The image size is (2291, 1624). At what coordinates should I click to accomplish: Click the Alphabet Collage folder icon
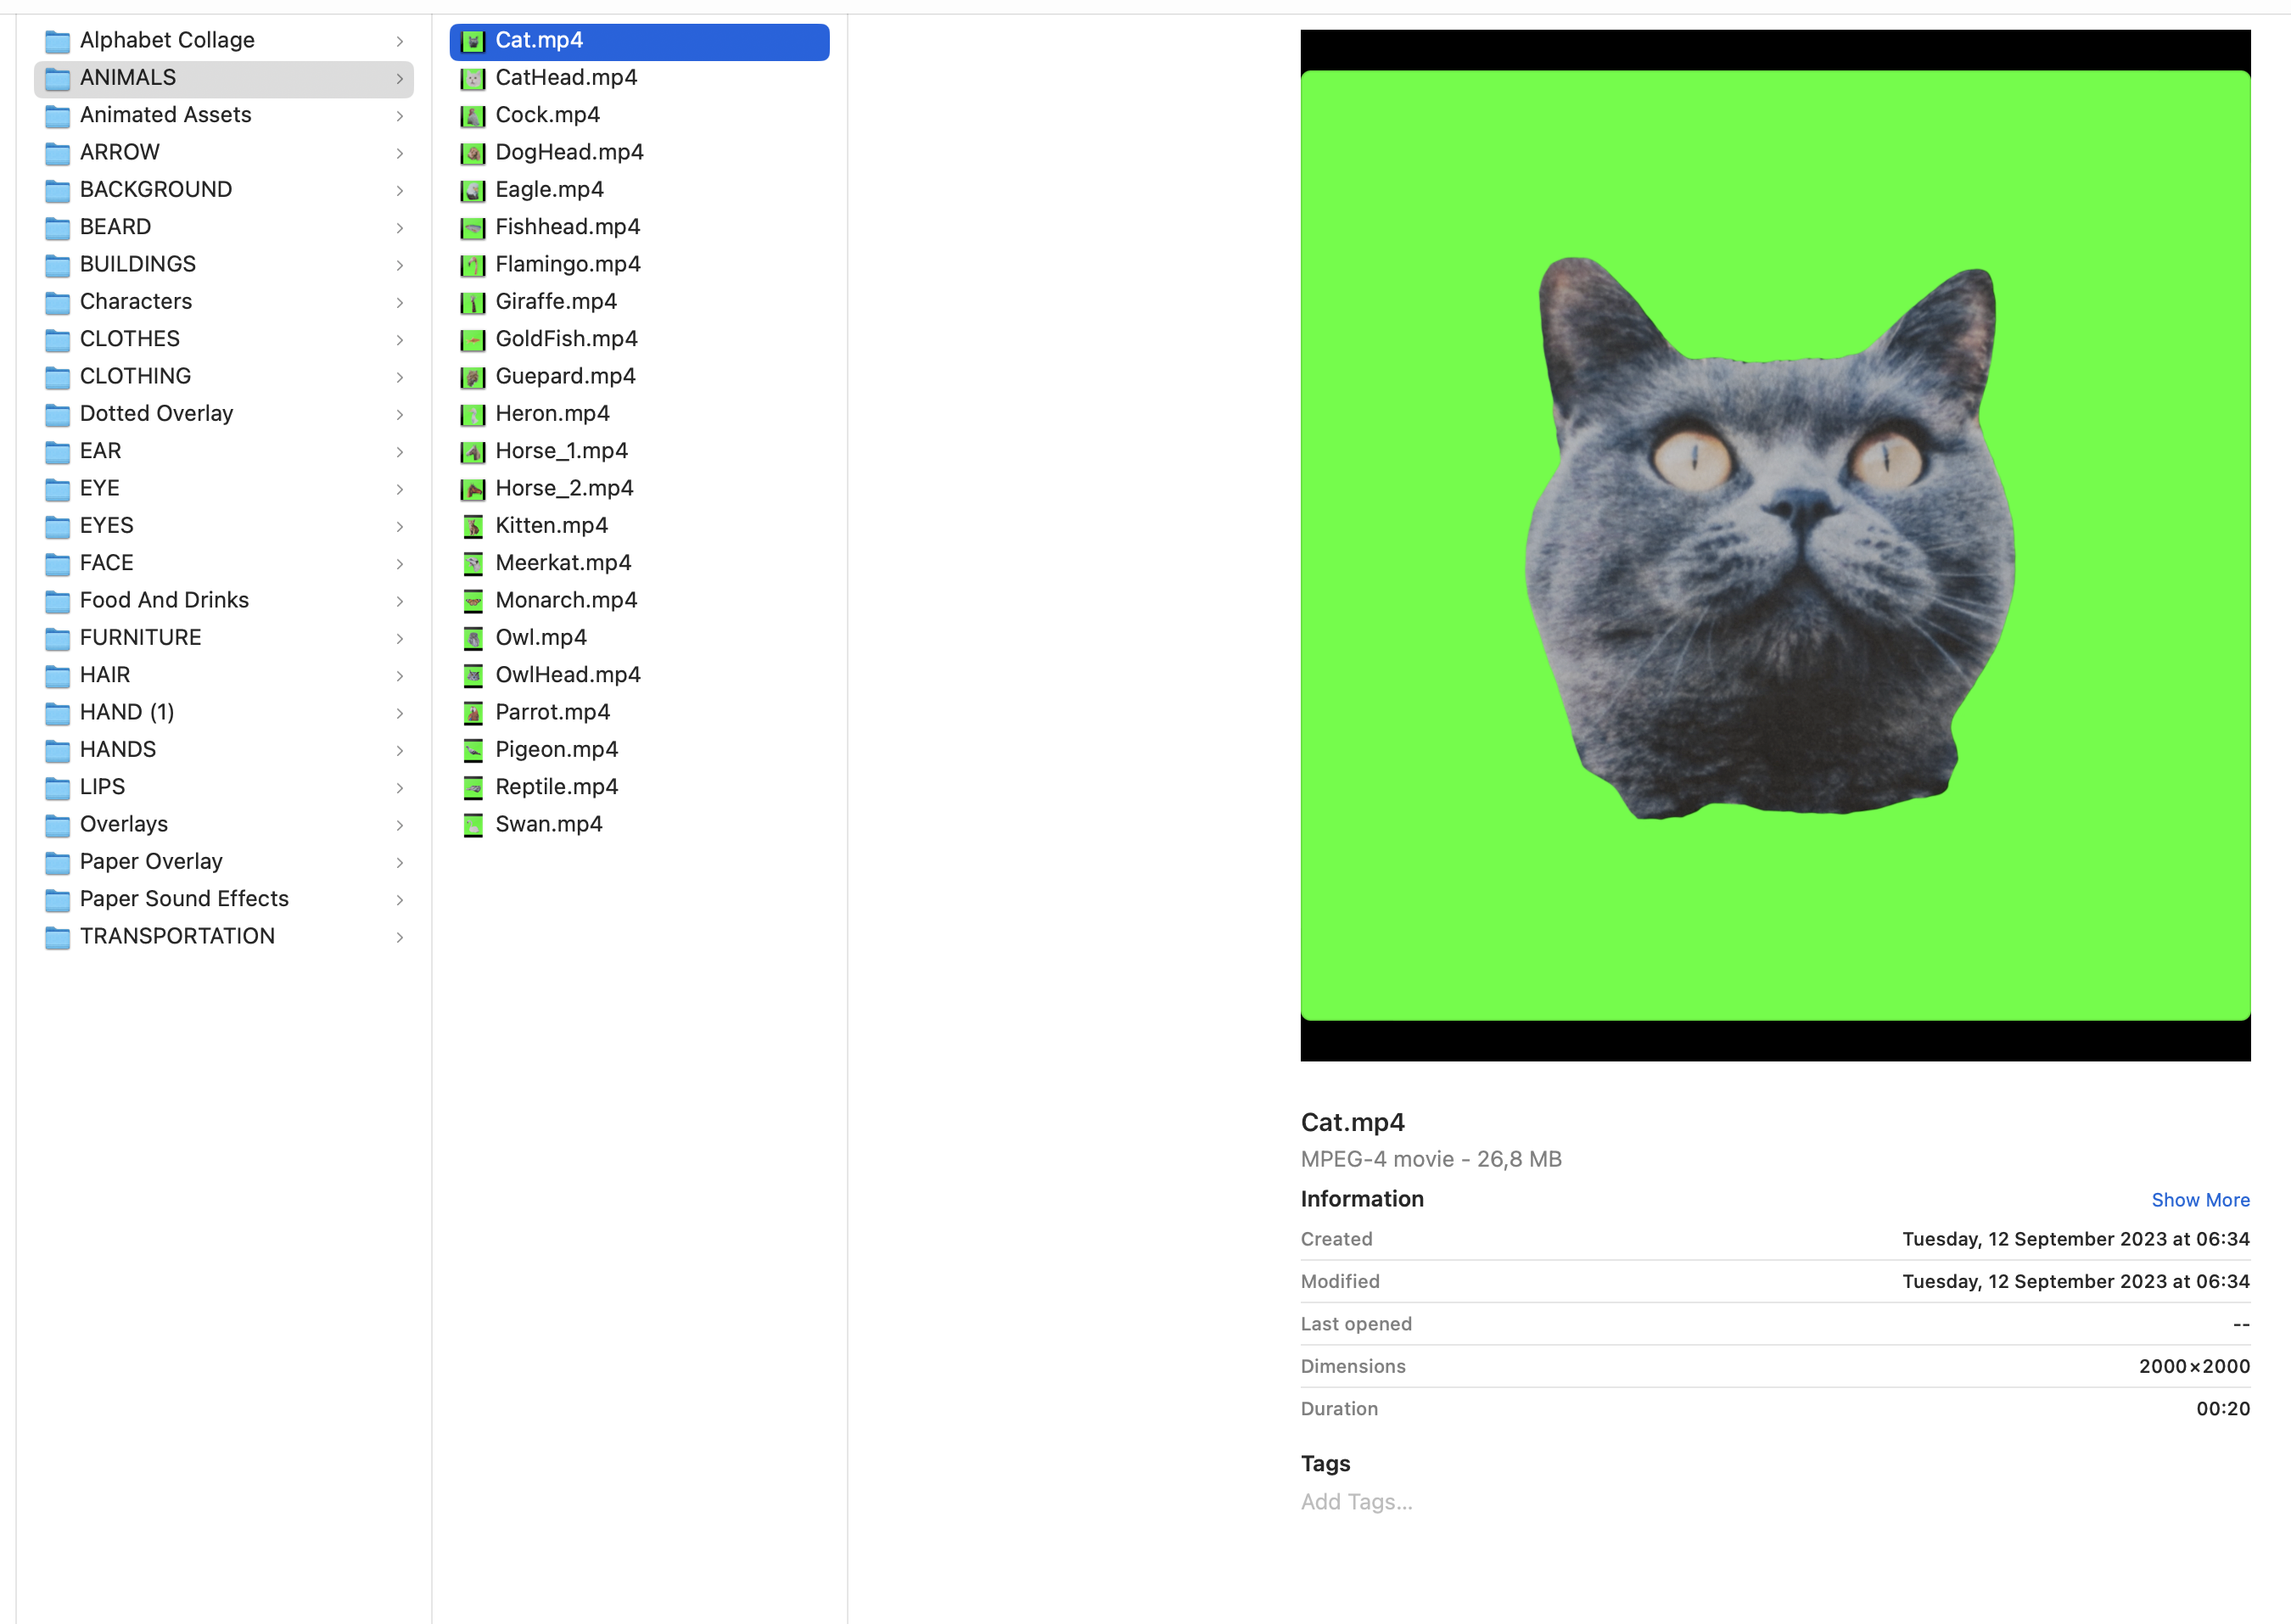(x=58, y=41)
